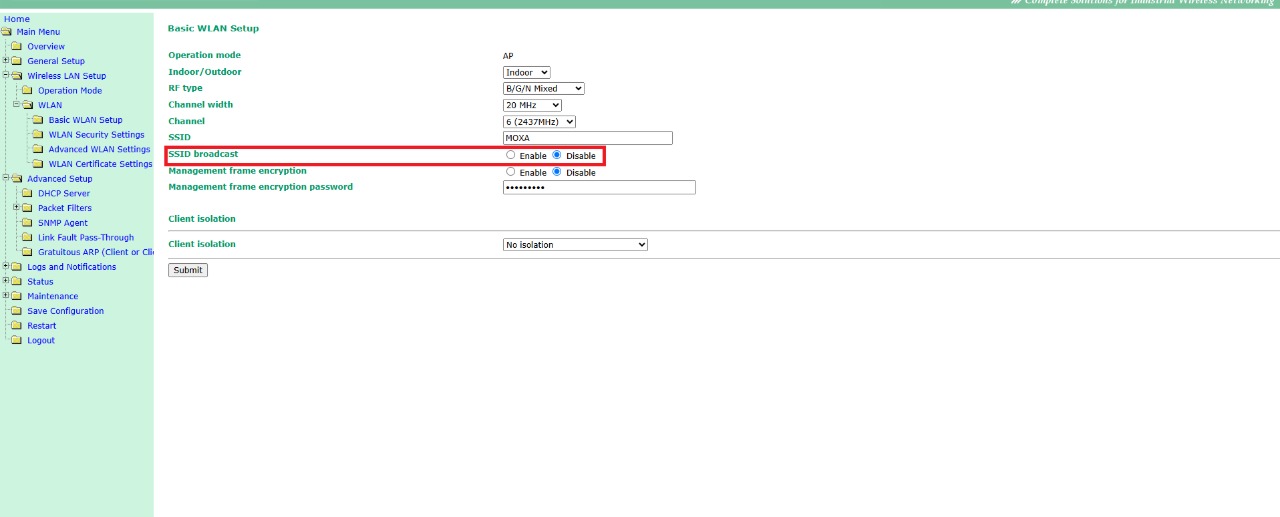Click the folder icon next to DHCP Server

click(27, 194)
